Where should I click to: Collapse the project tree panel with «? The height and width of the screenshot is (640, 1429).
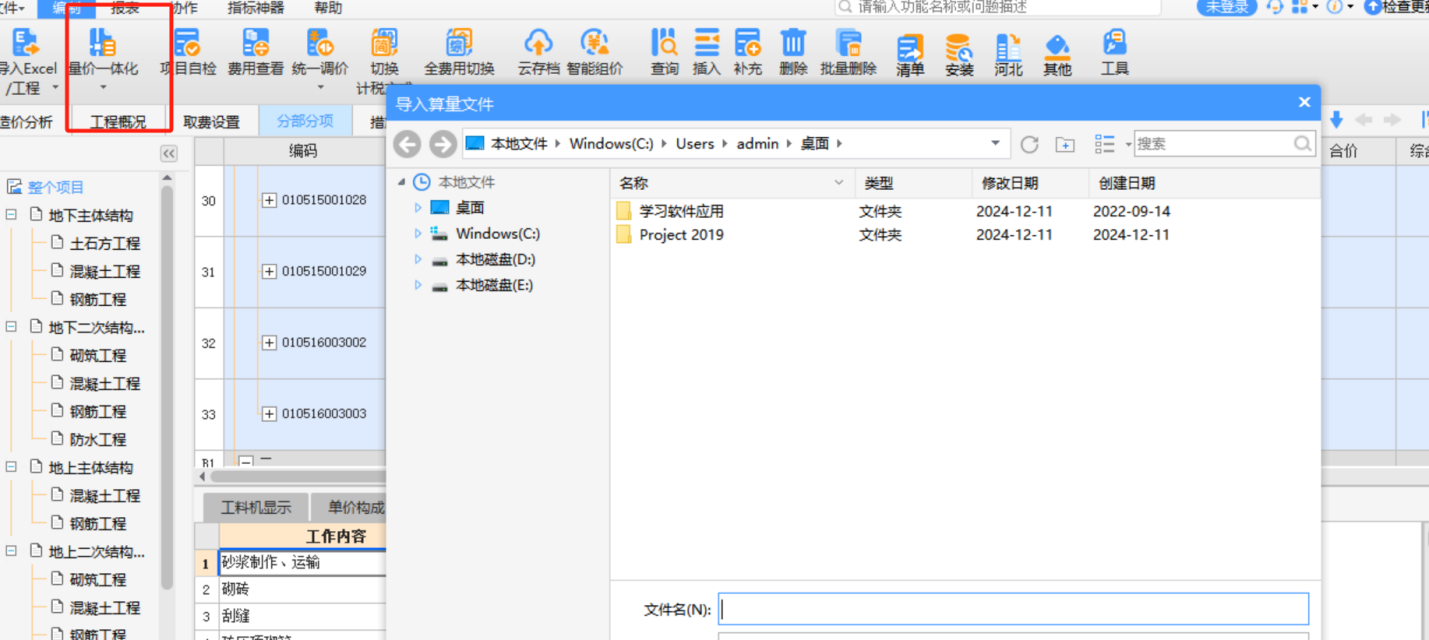[169, 153]
